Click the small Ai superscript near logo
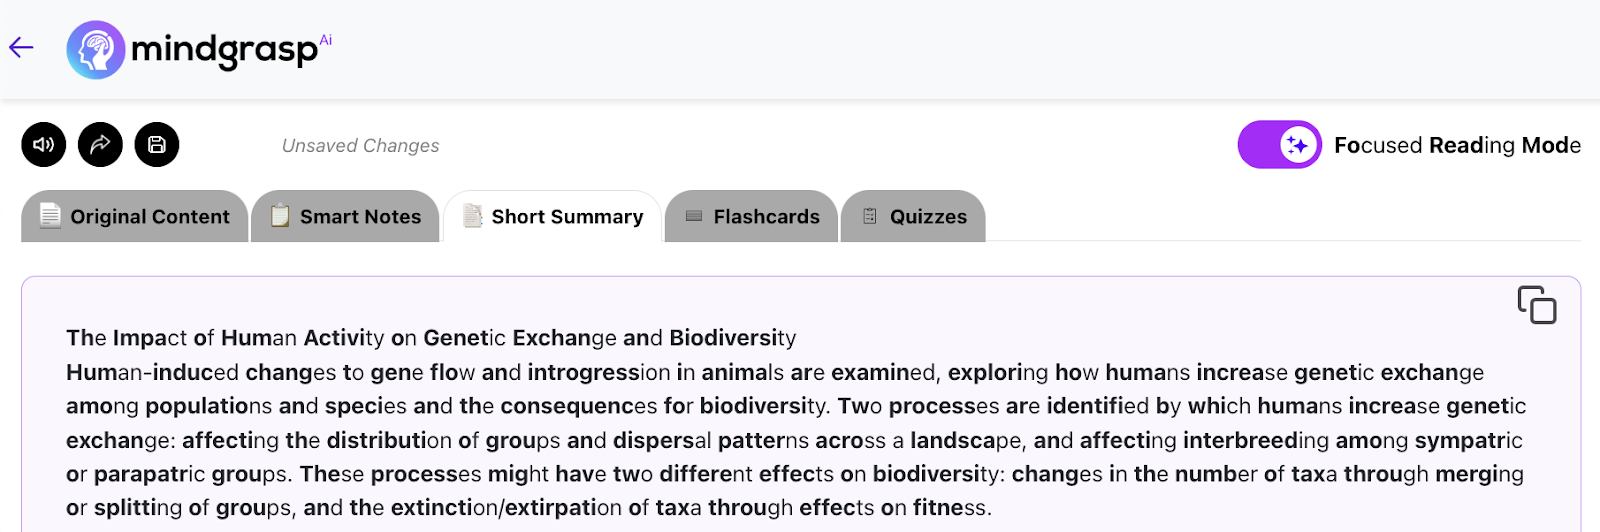 326,40
